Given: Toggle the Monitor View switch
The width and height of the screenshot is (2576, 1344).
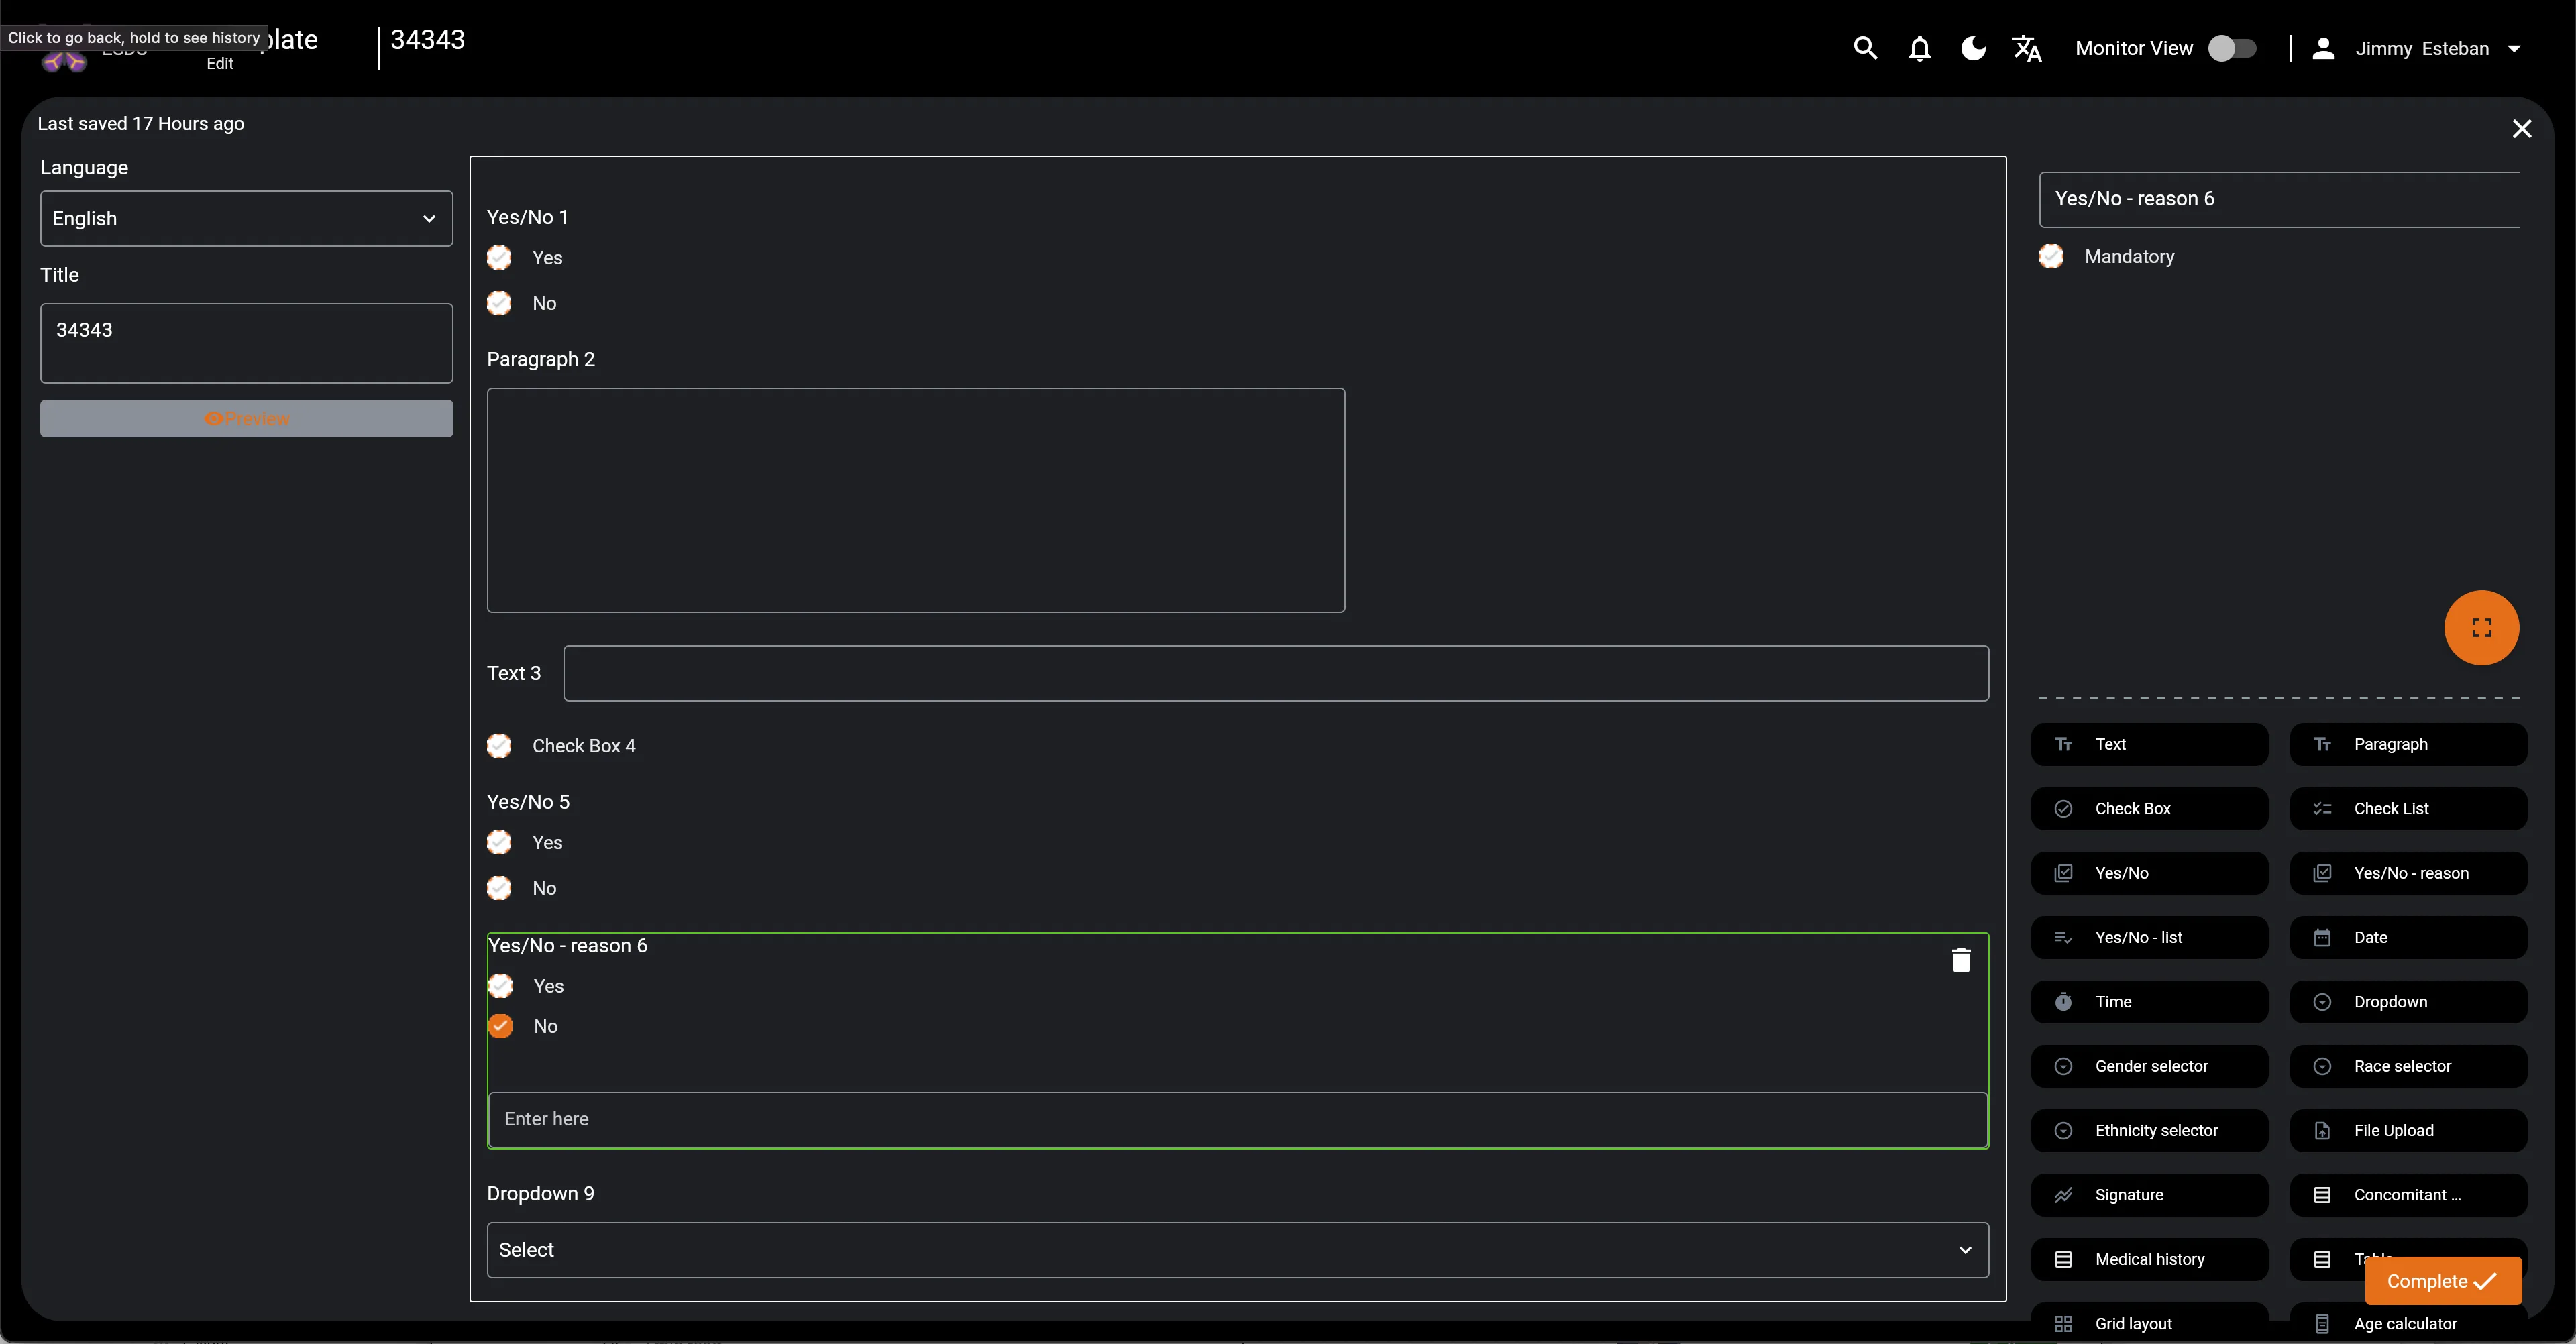Looking at the screenshot, I should click(2232, 48).
